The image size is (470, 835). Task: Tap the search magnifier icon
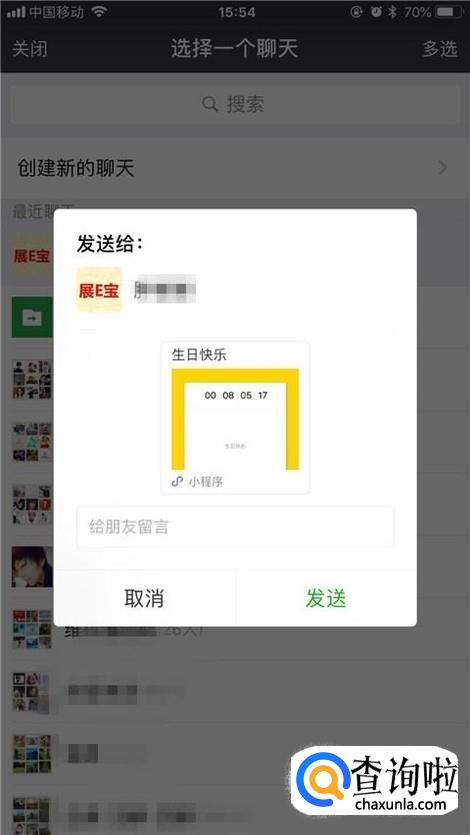210,104
